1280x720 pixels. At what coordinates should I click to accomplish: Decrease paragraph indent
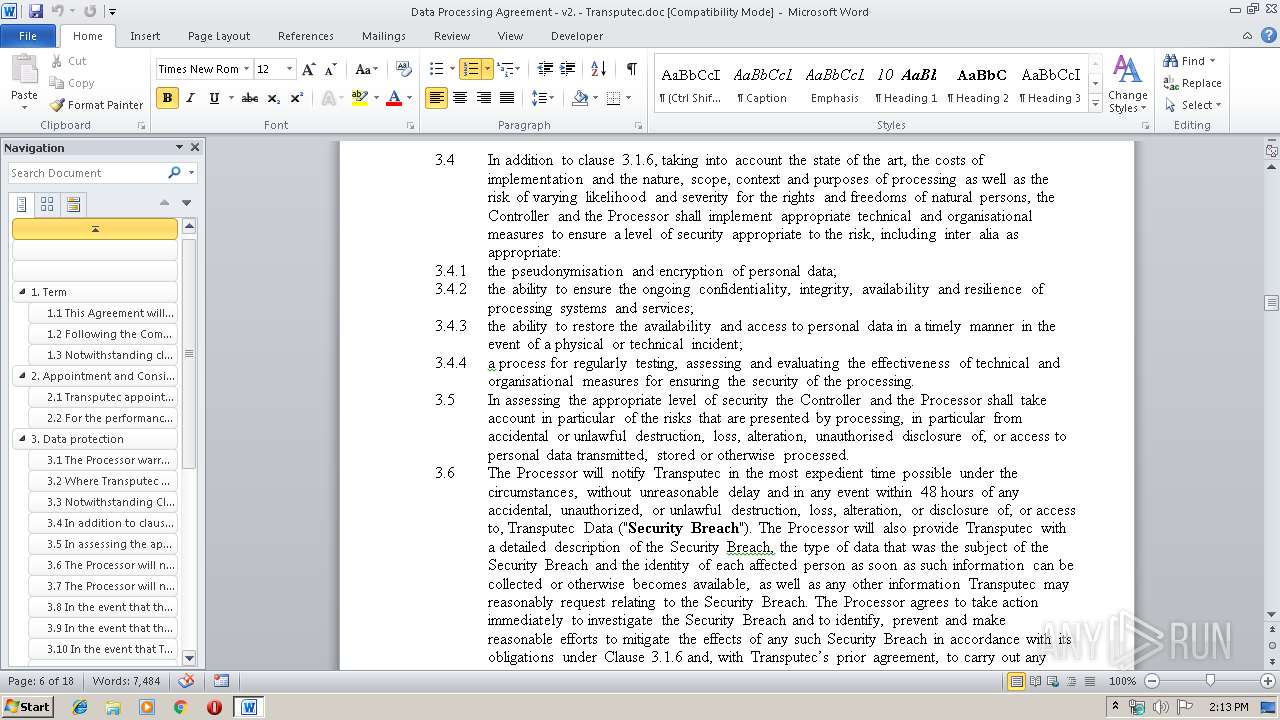click(x=545, y=69)
